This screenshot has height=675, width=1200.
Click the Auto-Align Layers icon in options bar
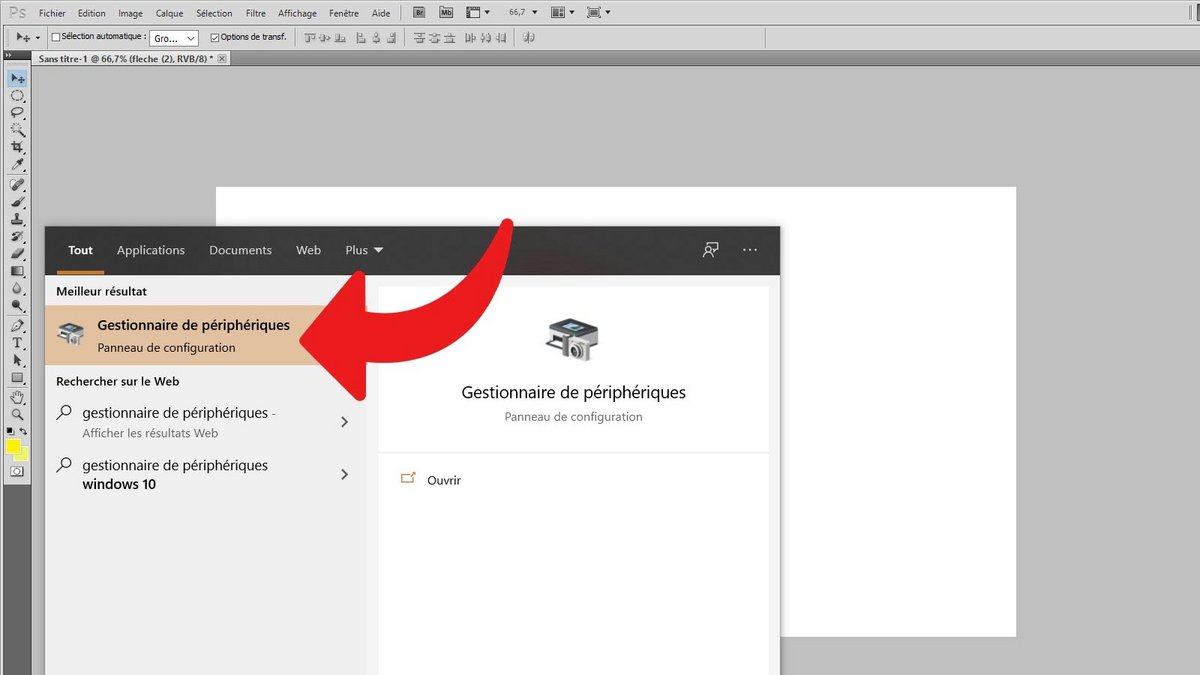(528, 37)
